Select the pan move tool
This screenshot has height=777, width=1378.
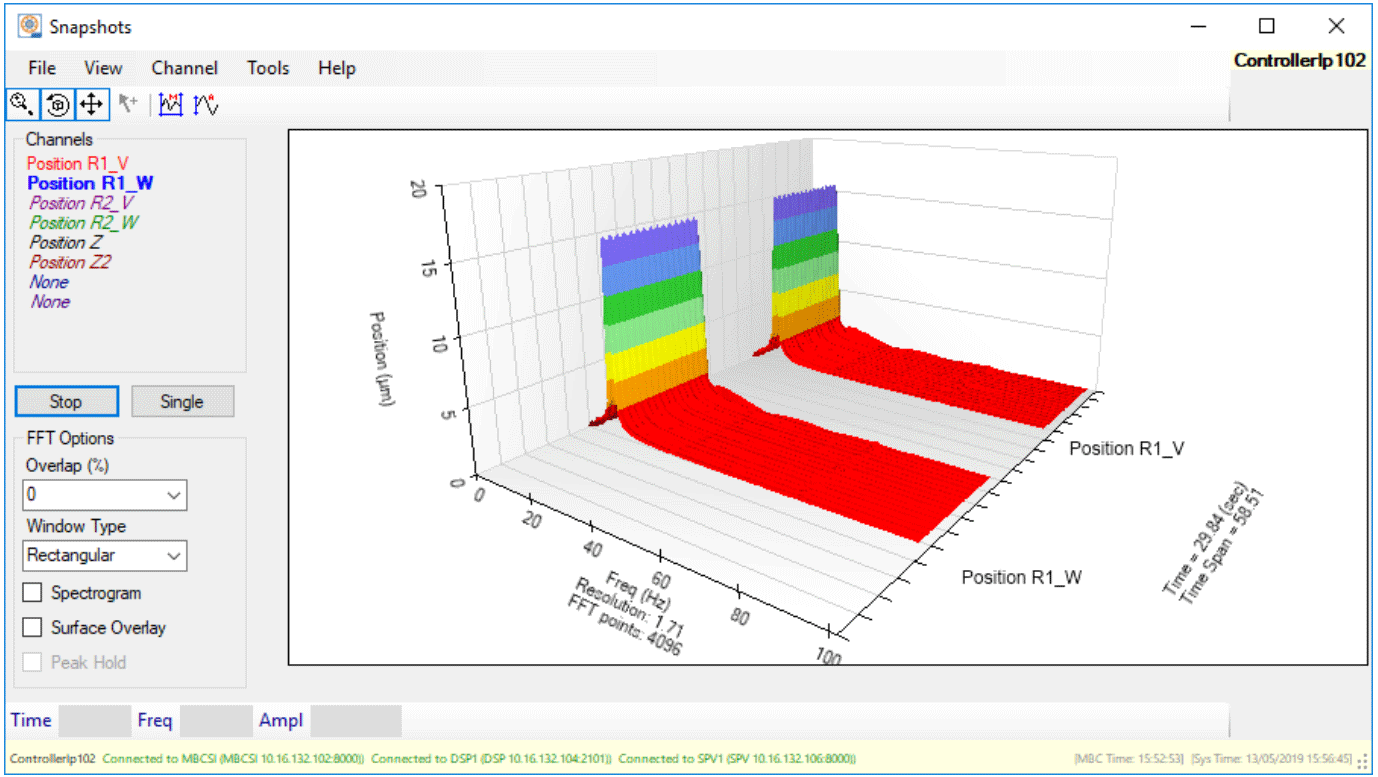(91, 104)
